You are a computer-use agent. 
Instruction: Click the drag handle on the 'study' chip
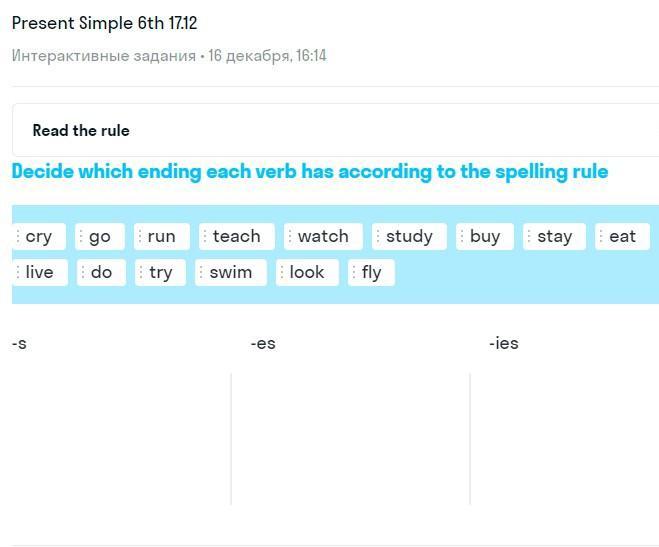(378, 236)
